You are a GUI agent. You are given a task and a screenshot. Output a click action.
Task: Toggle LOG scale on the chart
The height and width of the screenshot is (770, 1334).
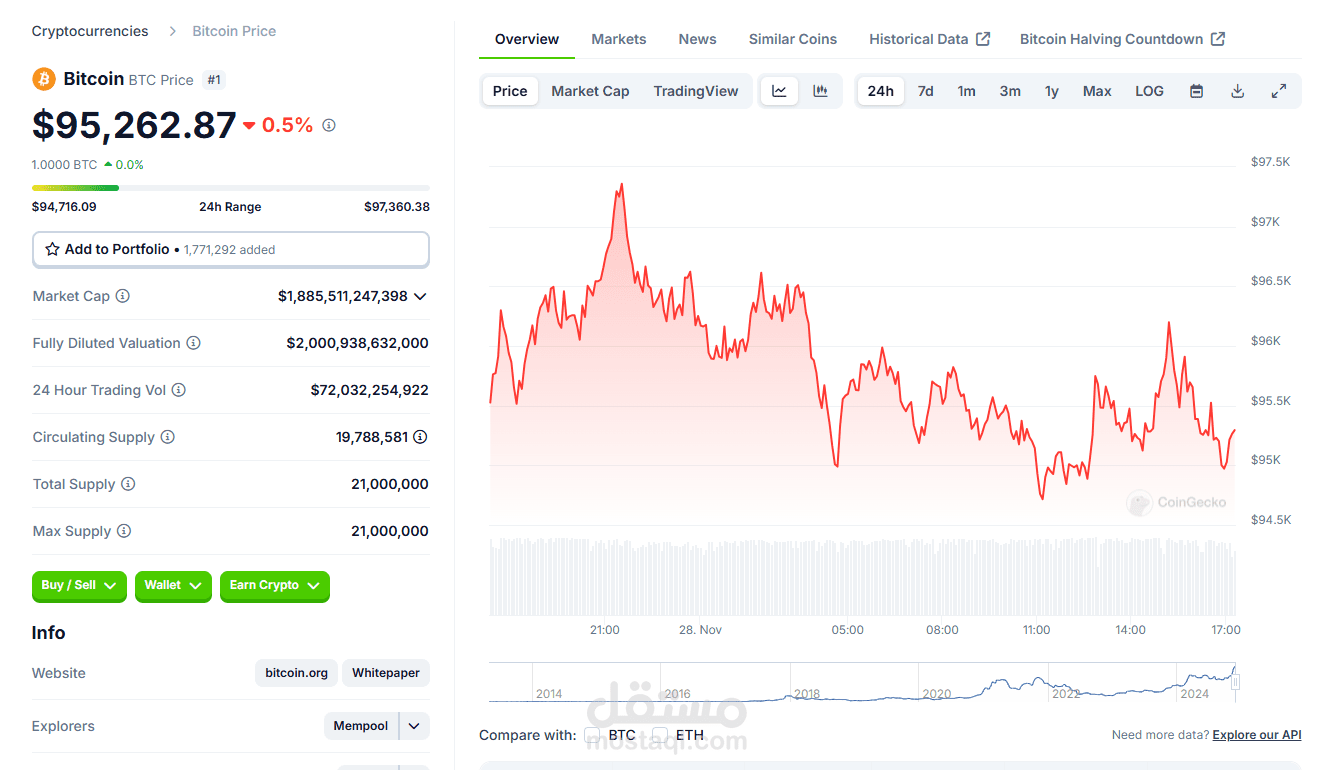pyautogui.click(x=1149, y=91)
